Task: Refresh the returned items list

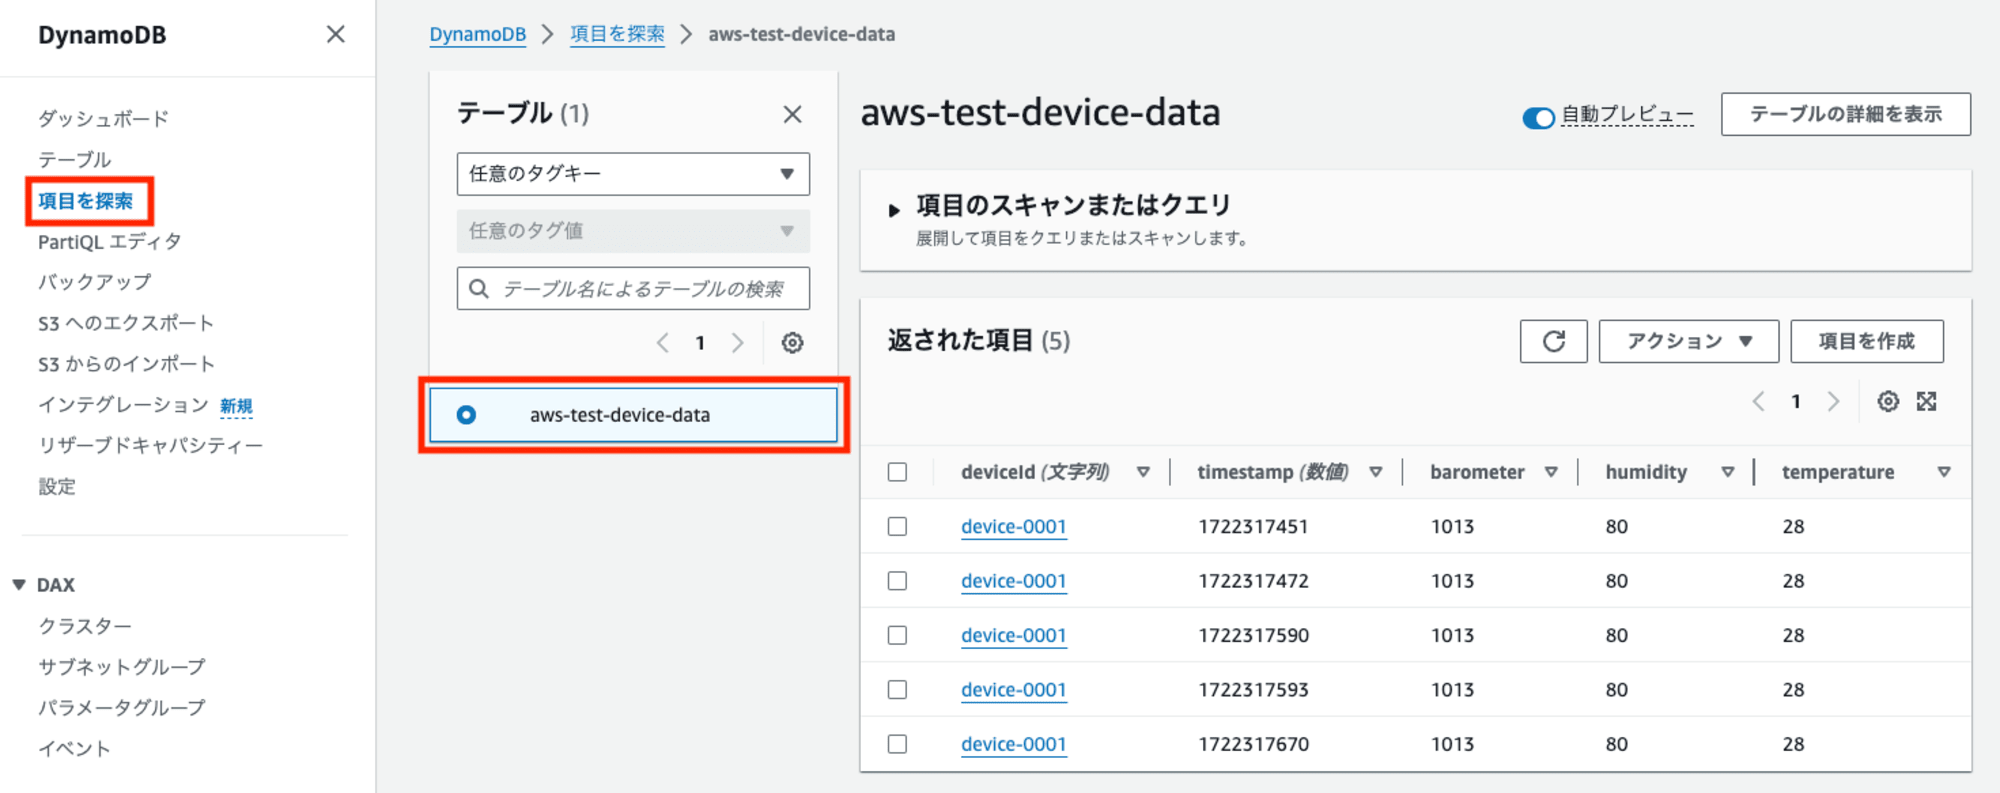Action: 1553,341
